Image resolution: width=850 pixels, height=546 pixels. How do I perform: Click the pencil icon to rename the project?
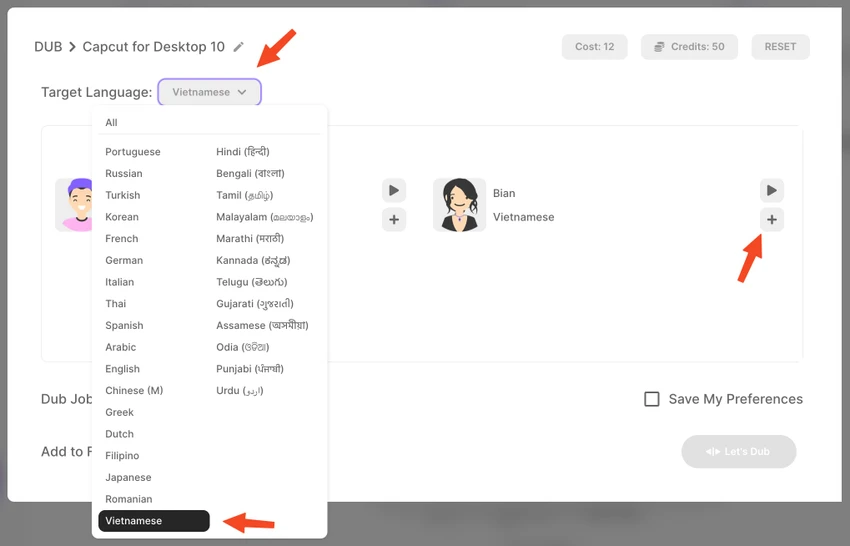[x=239, y=47]
